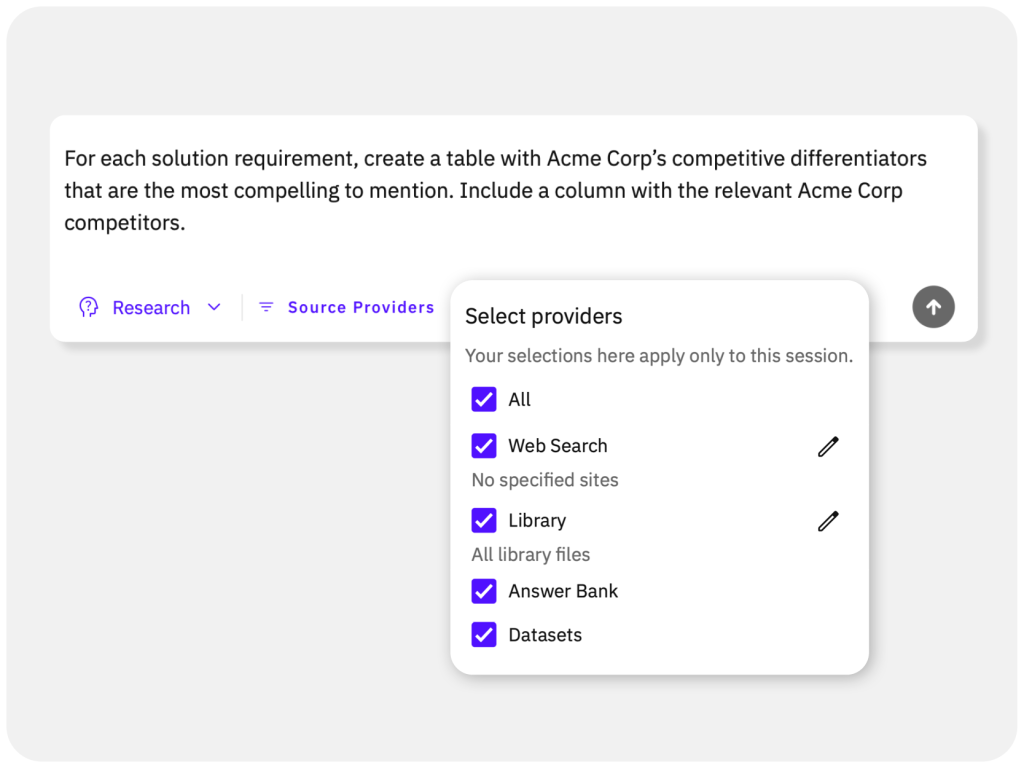Click the Web Search provider label
1024x768 pixels.
point(557,446)
